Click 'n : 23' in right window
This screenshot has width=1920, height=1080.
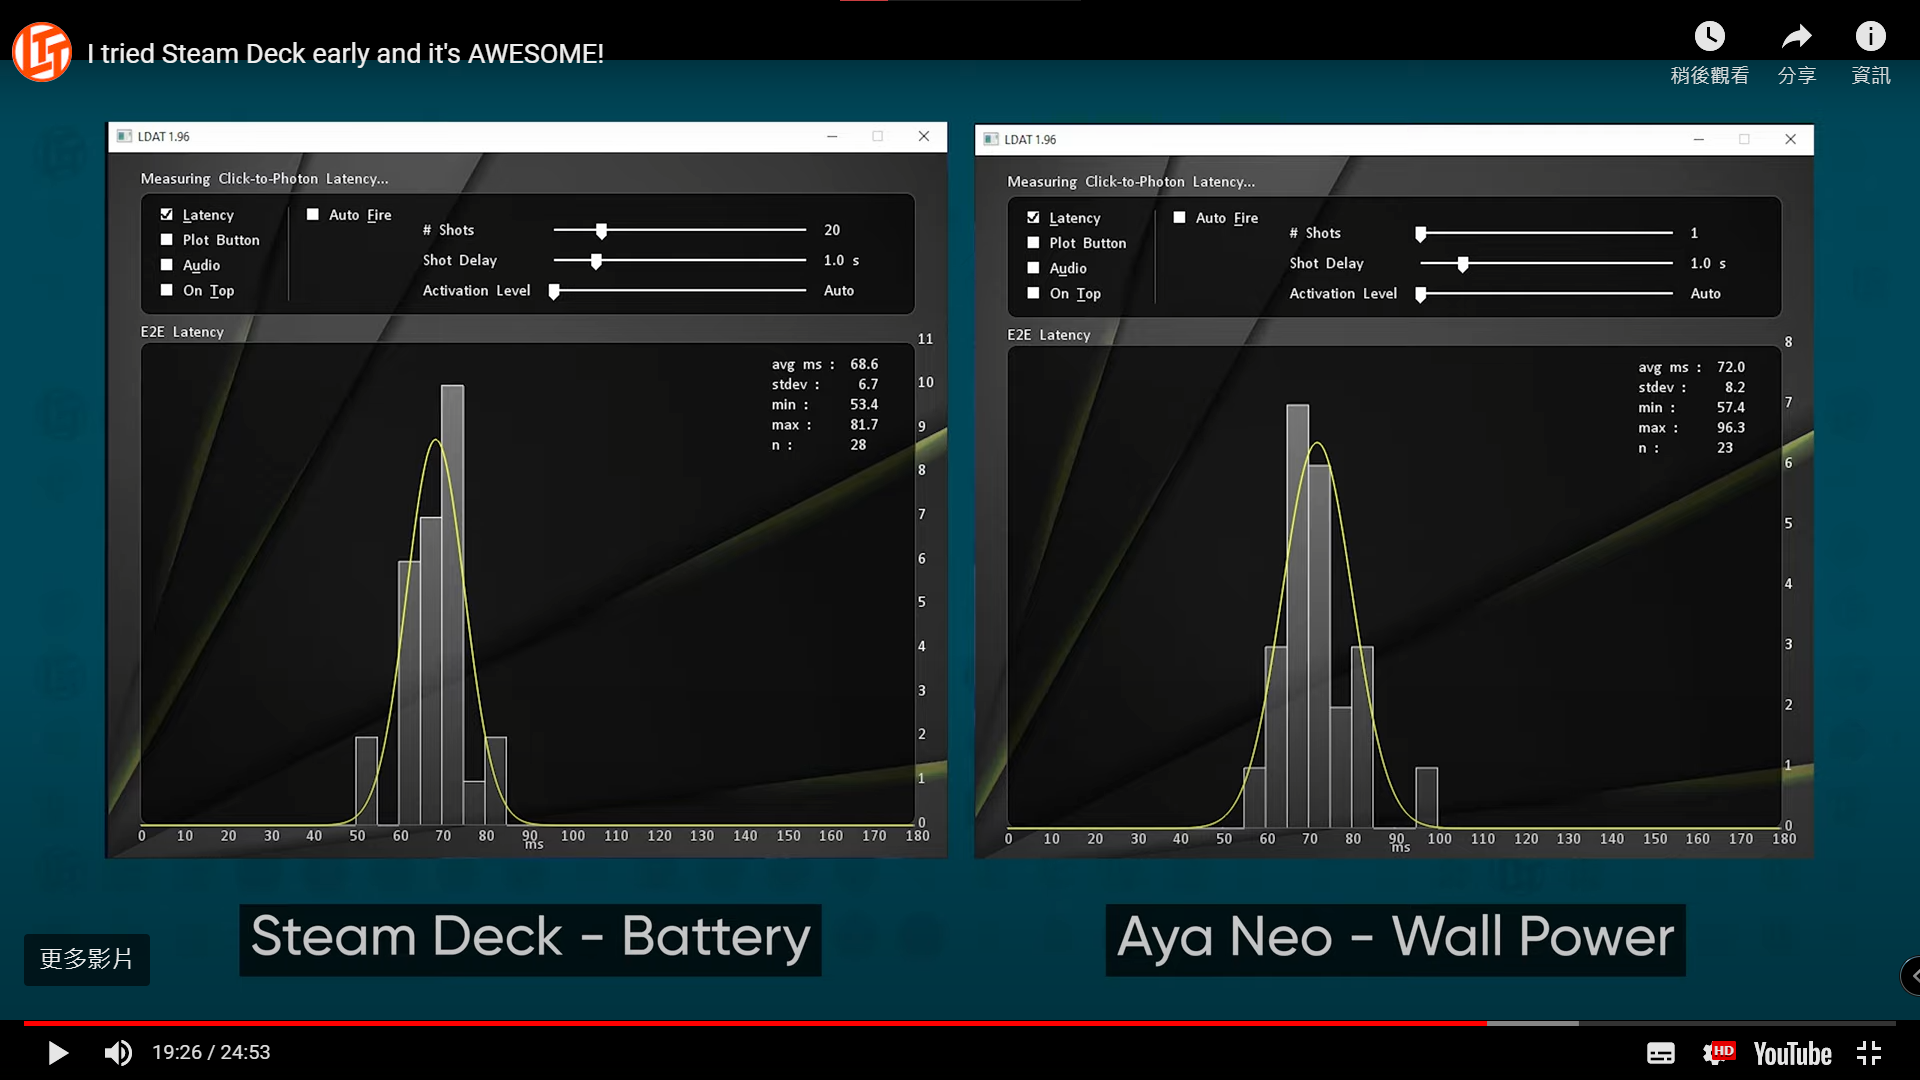[x=1686, y=448]
